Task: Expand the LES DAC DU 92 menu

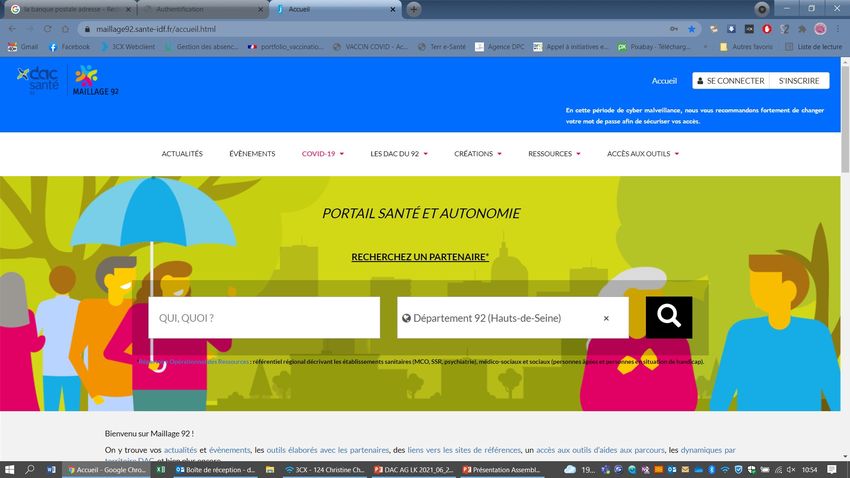Action: 399,154
